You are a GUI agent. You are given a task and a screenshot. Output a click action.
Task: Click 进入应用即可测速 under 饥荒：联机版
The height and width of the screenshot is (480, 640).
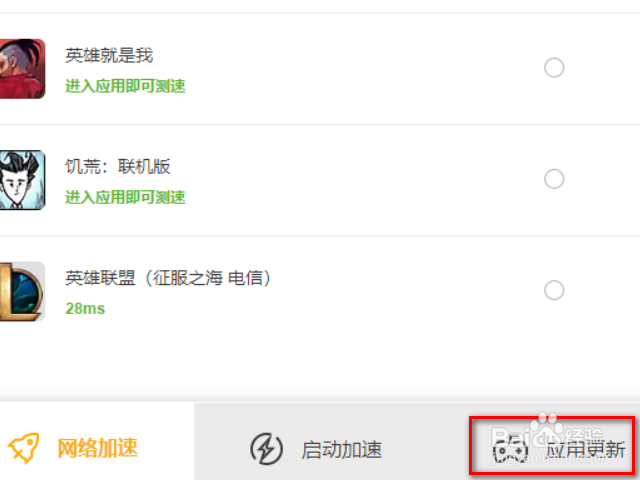coord(125,198)
